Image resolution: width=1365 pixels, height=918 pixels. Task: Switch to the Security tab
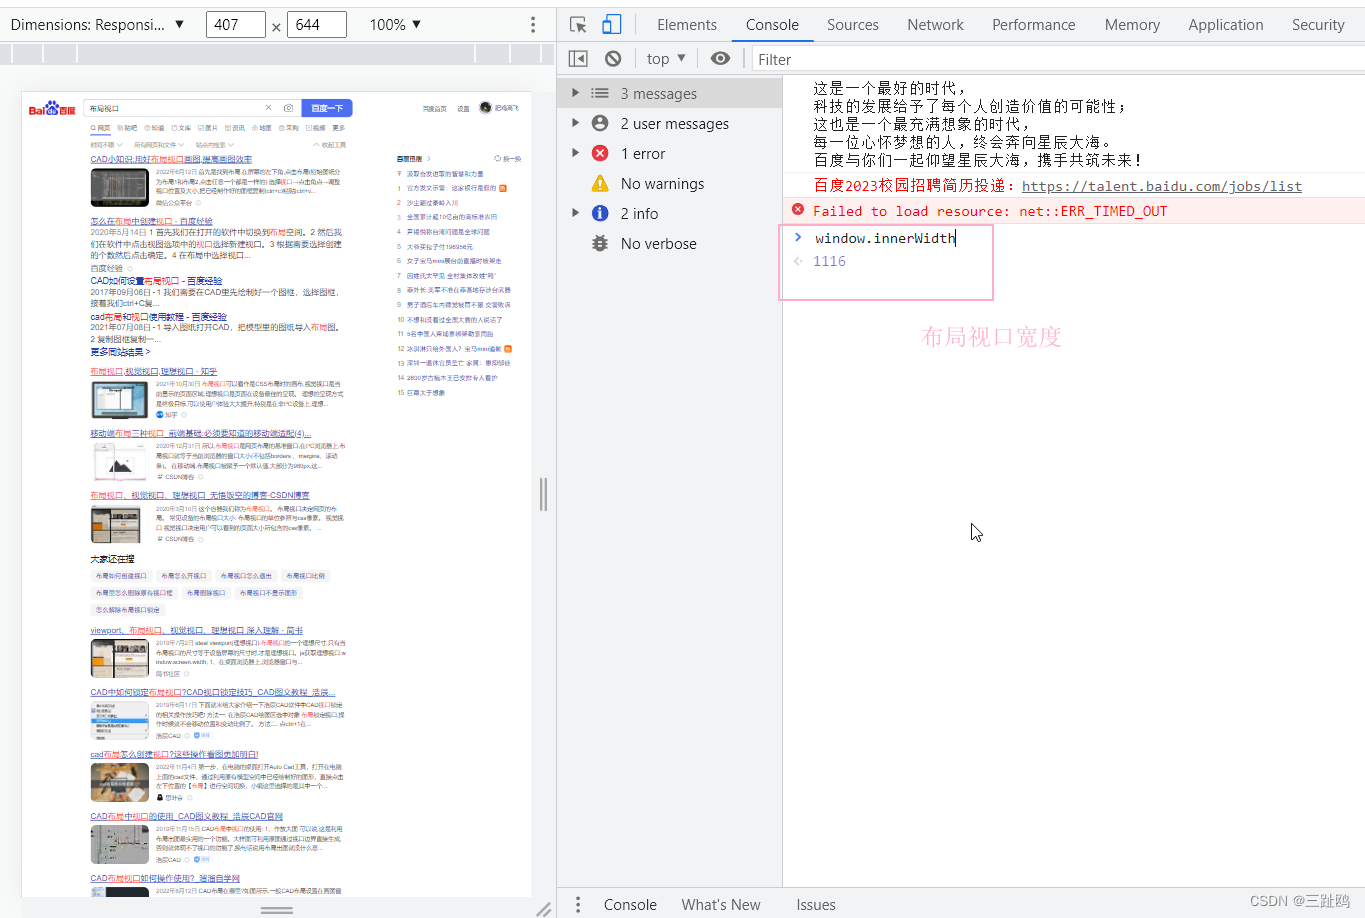pyautogui.click(x=1318, y=25)
